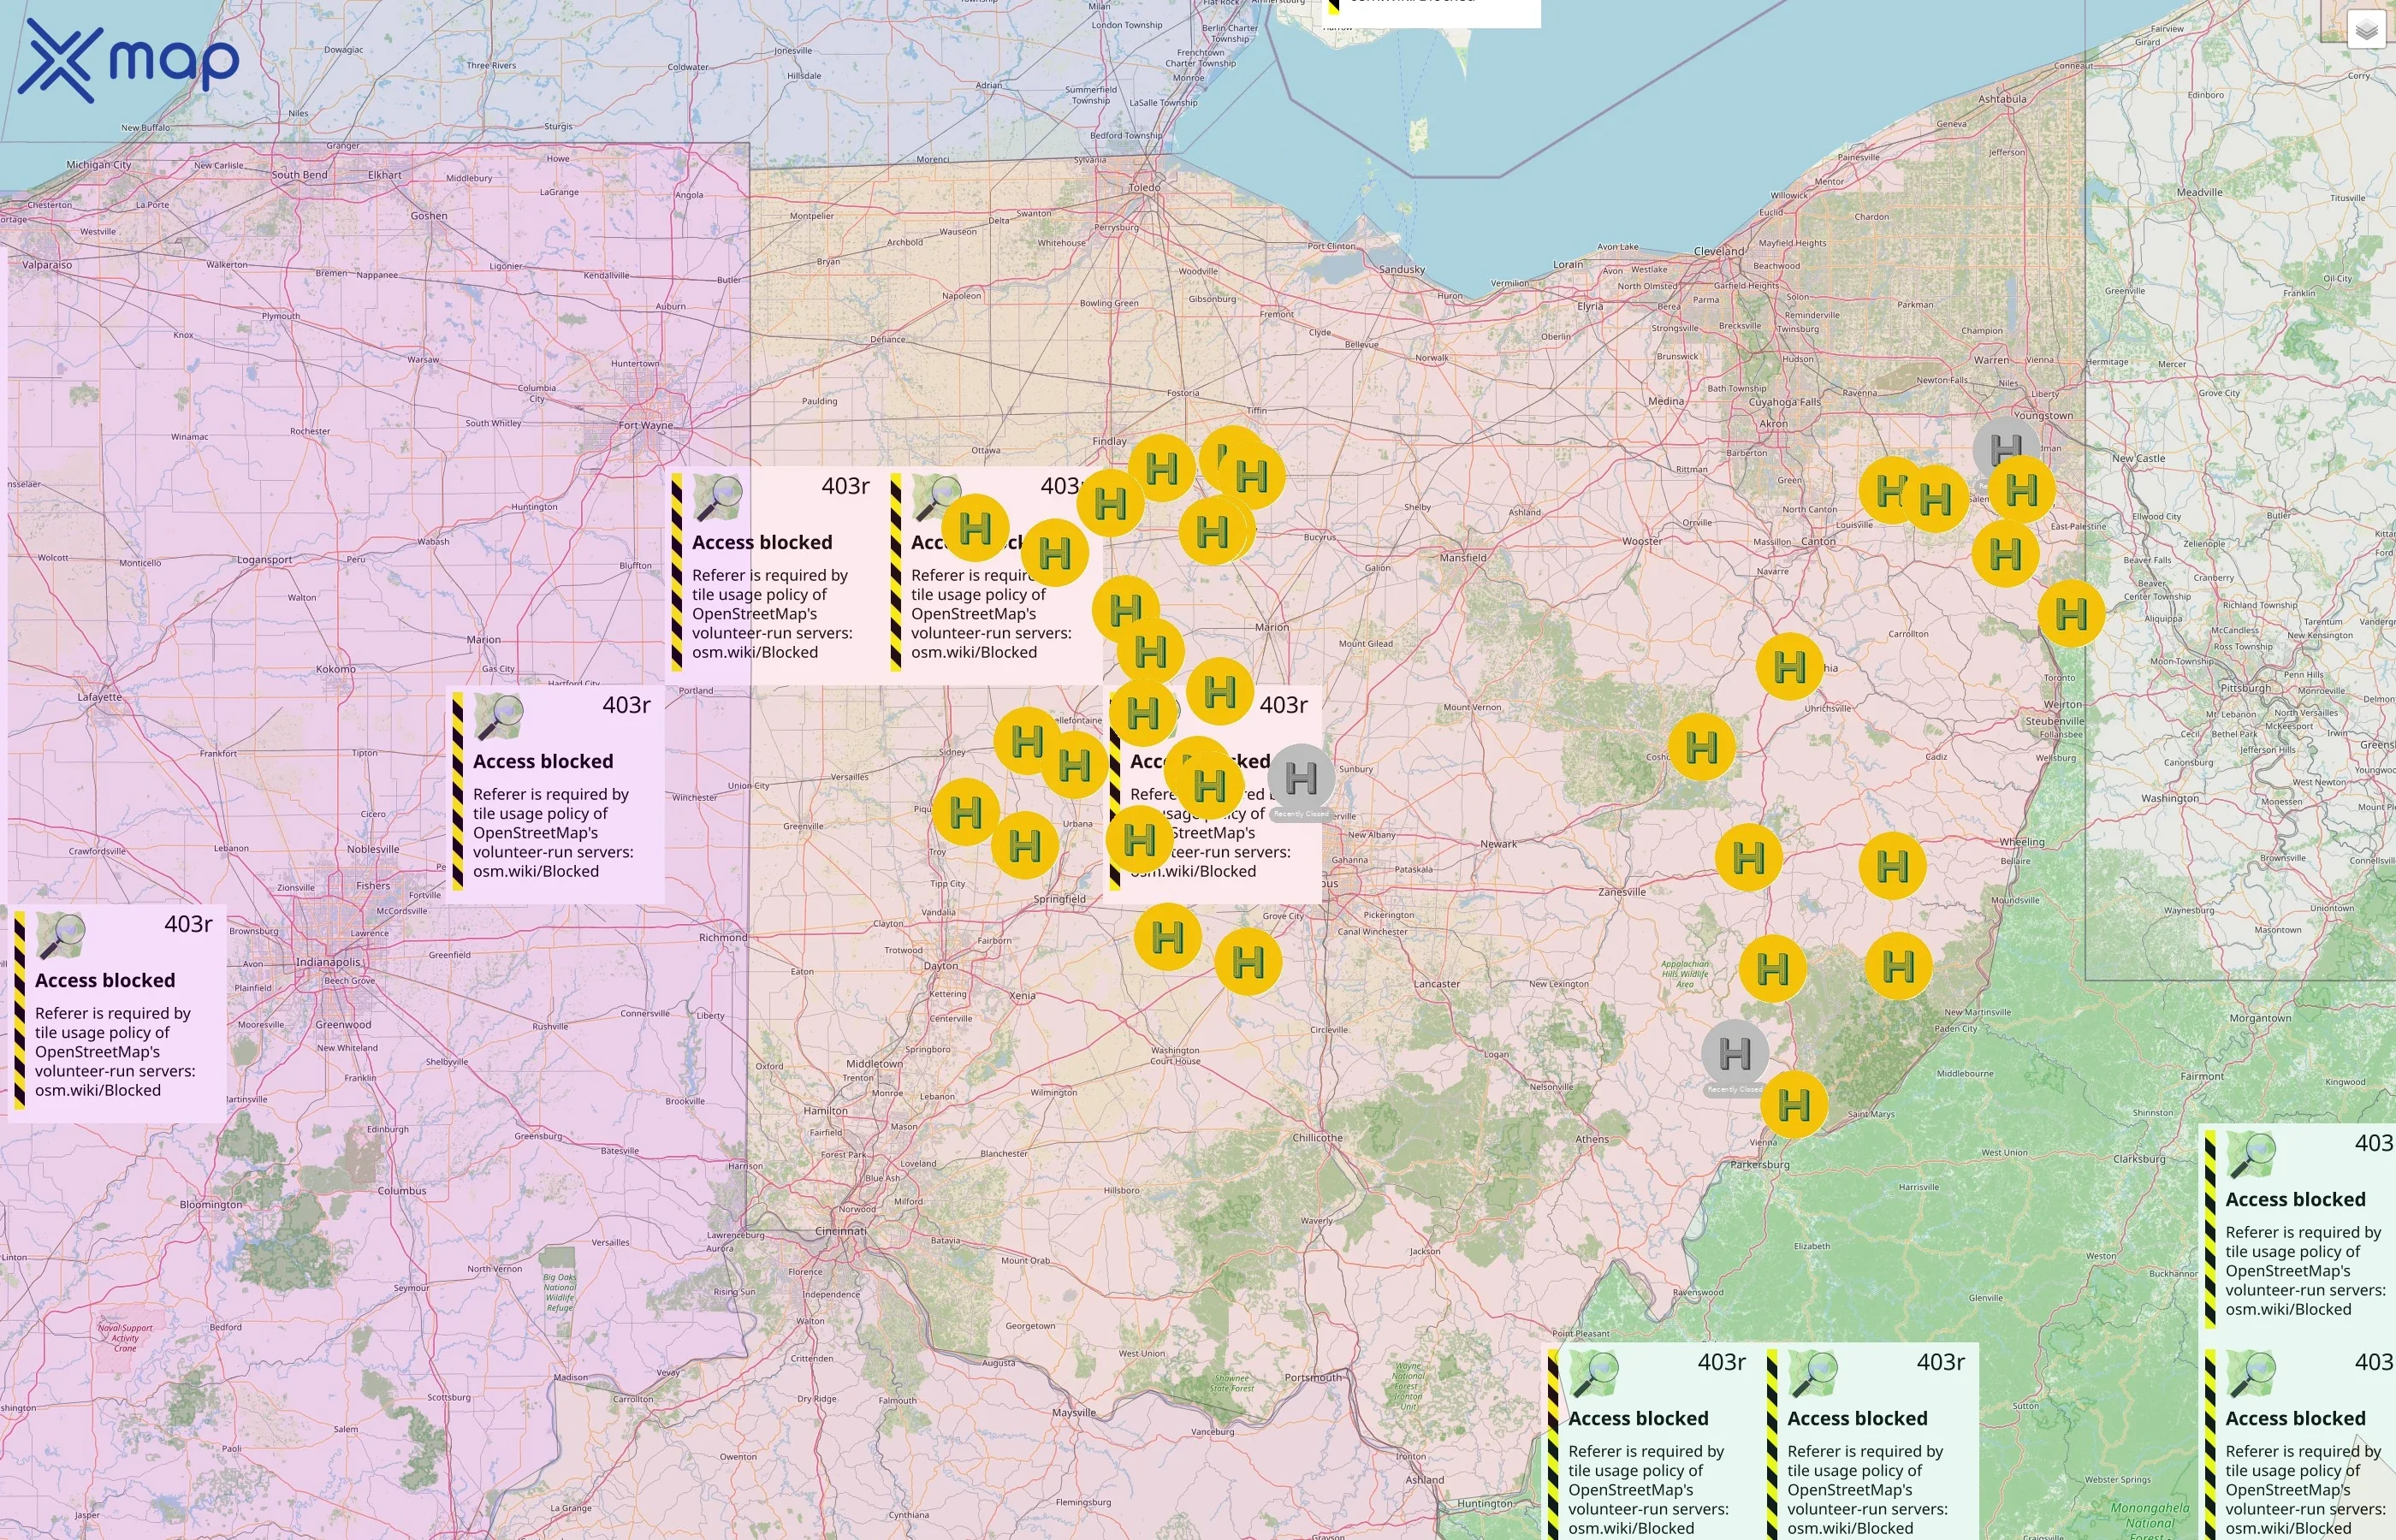This screenshot has width=2396, height=1540.
Task: Select hospital marker directly west of Wheeling
Action: [1893, 866]
